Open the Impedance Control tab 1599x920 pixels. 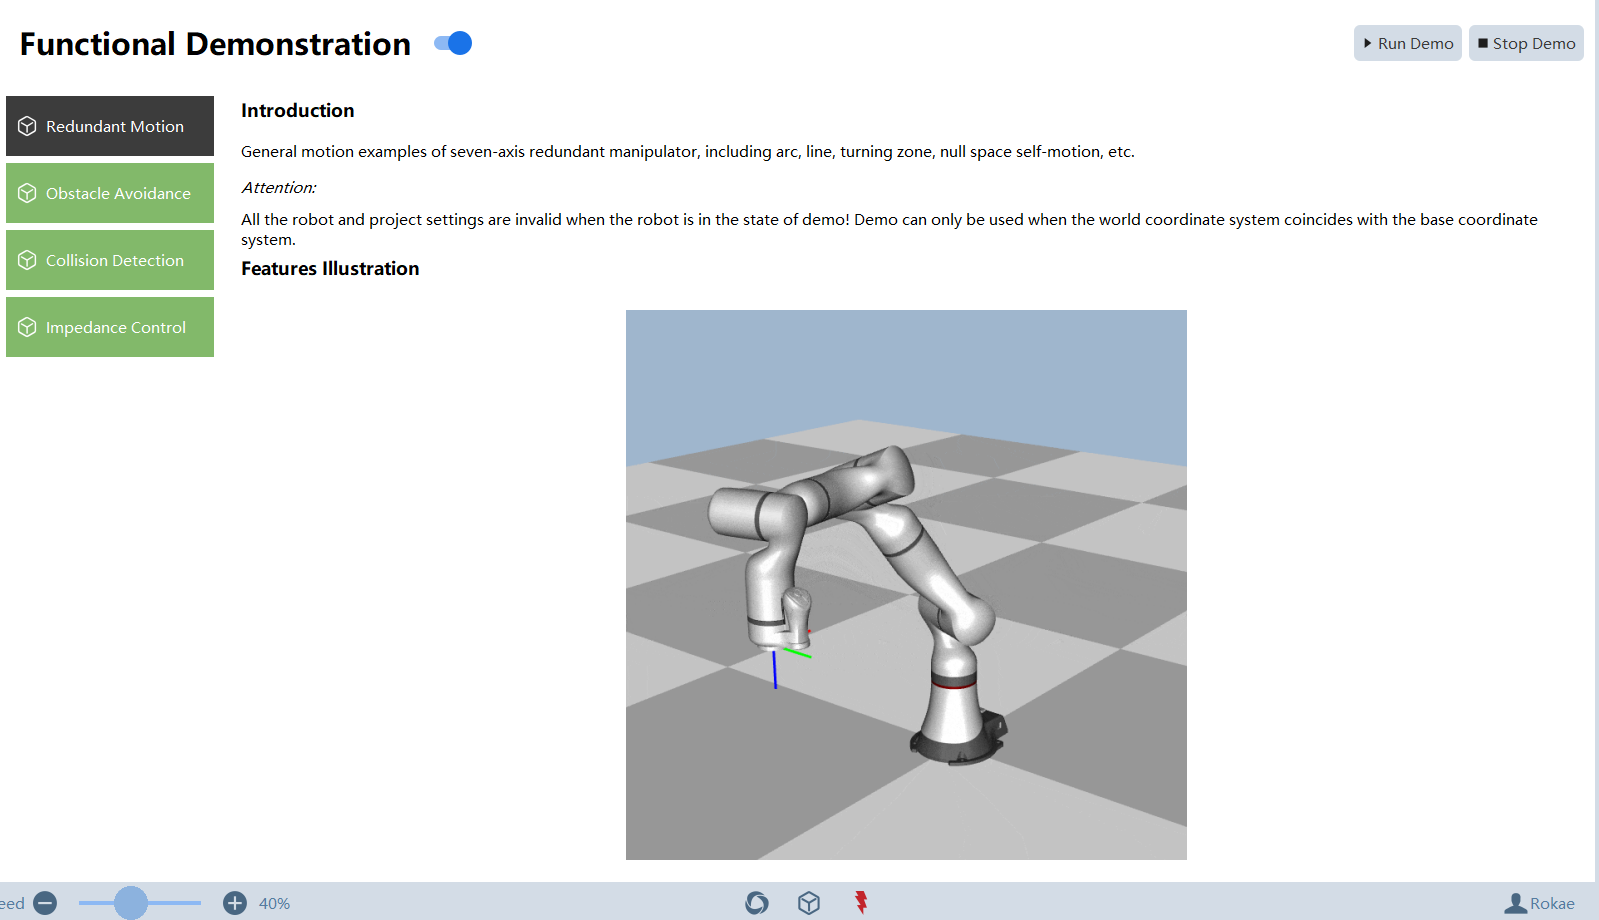coord(110,327)
